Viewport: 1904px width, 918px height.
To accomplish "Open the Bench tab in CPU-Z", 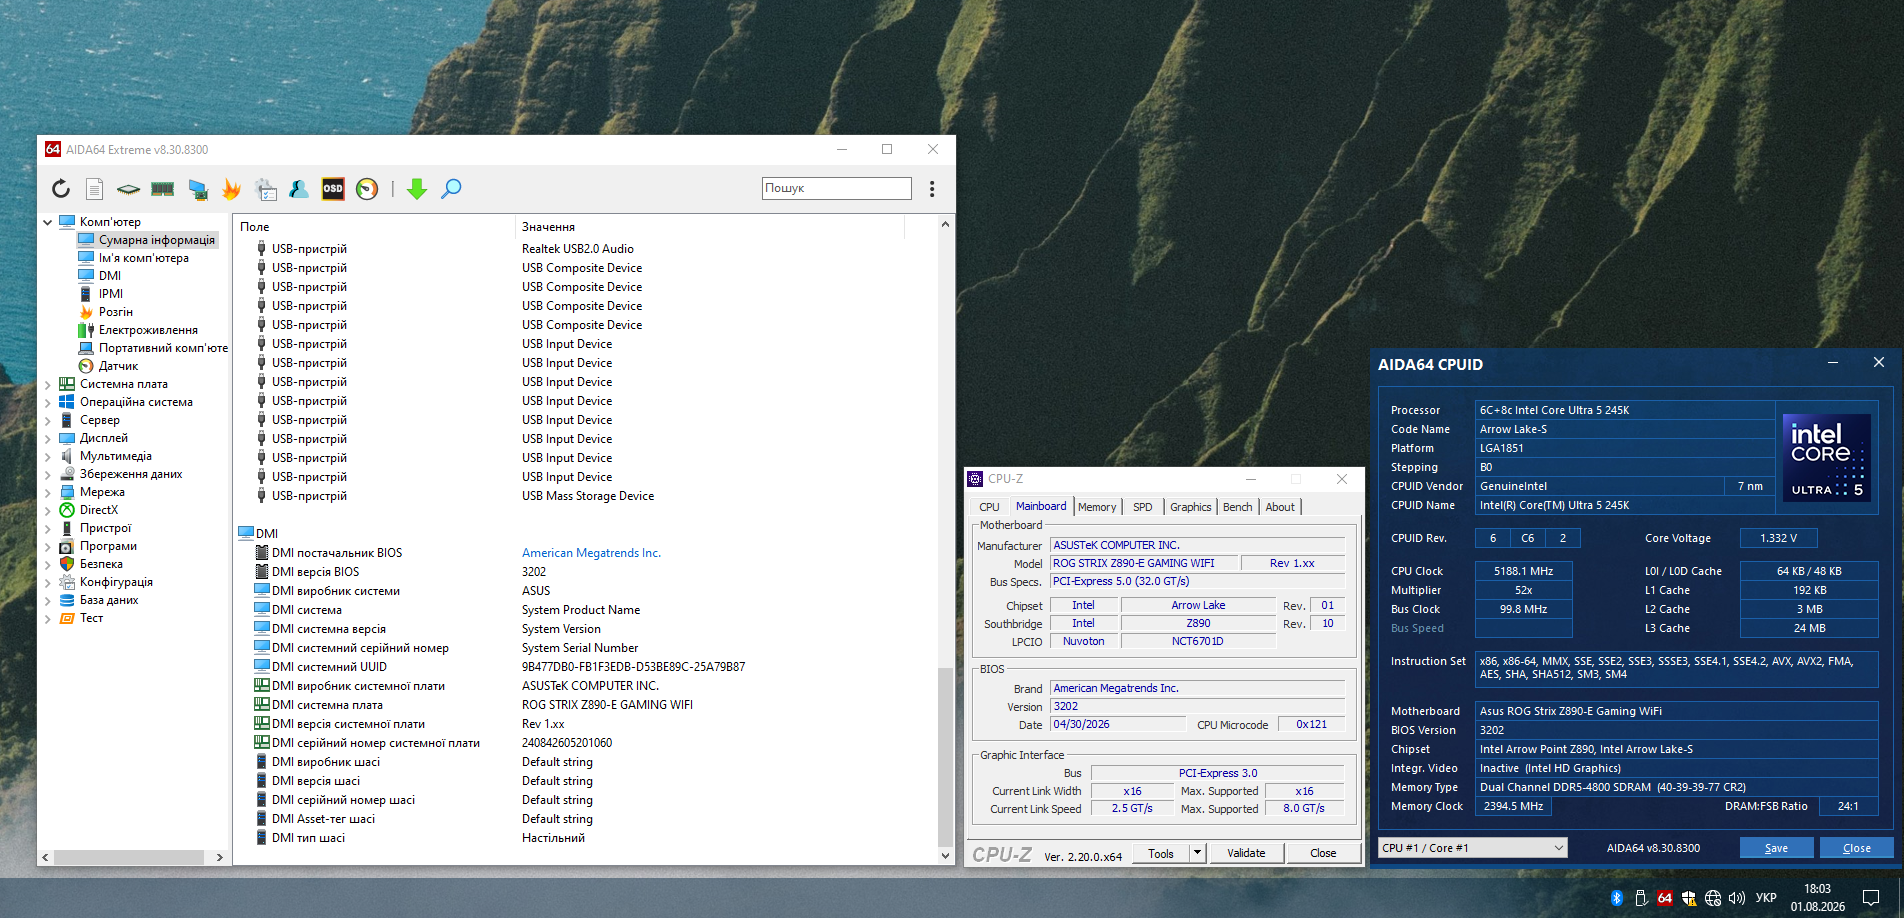I will [1237, 507].
